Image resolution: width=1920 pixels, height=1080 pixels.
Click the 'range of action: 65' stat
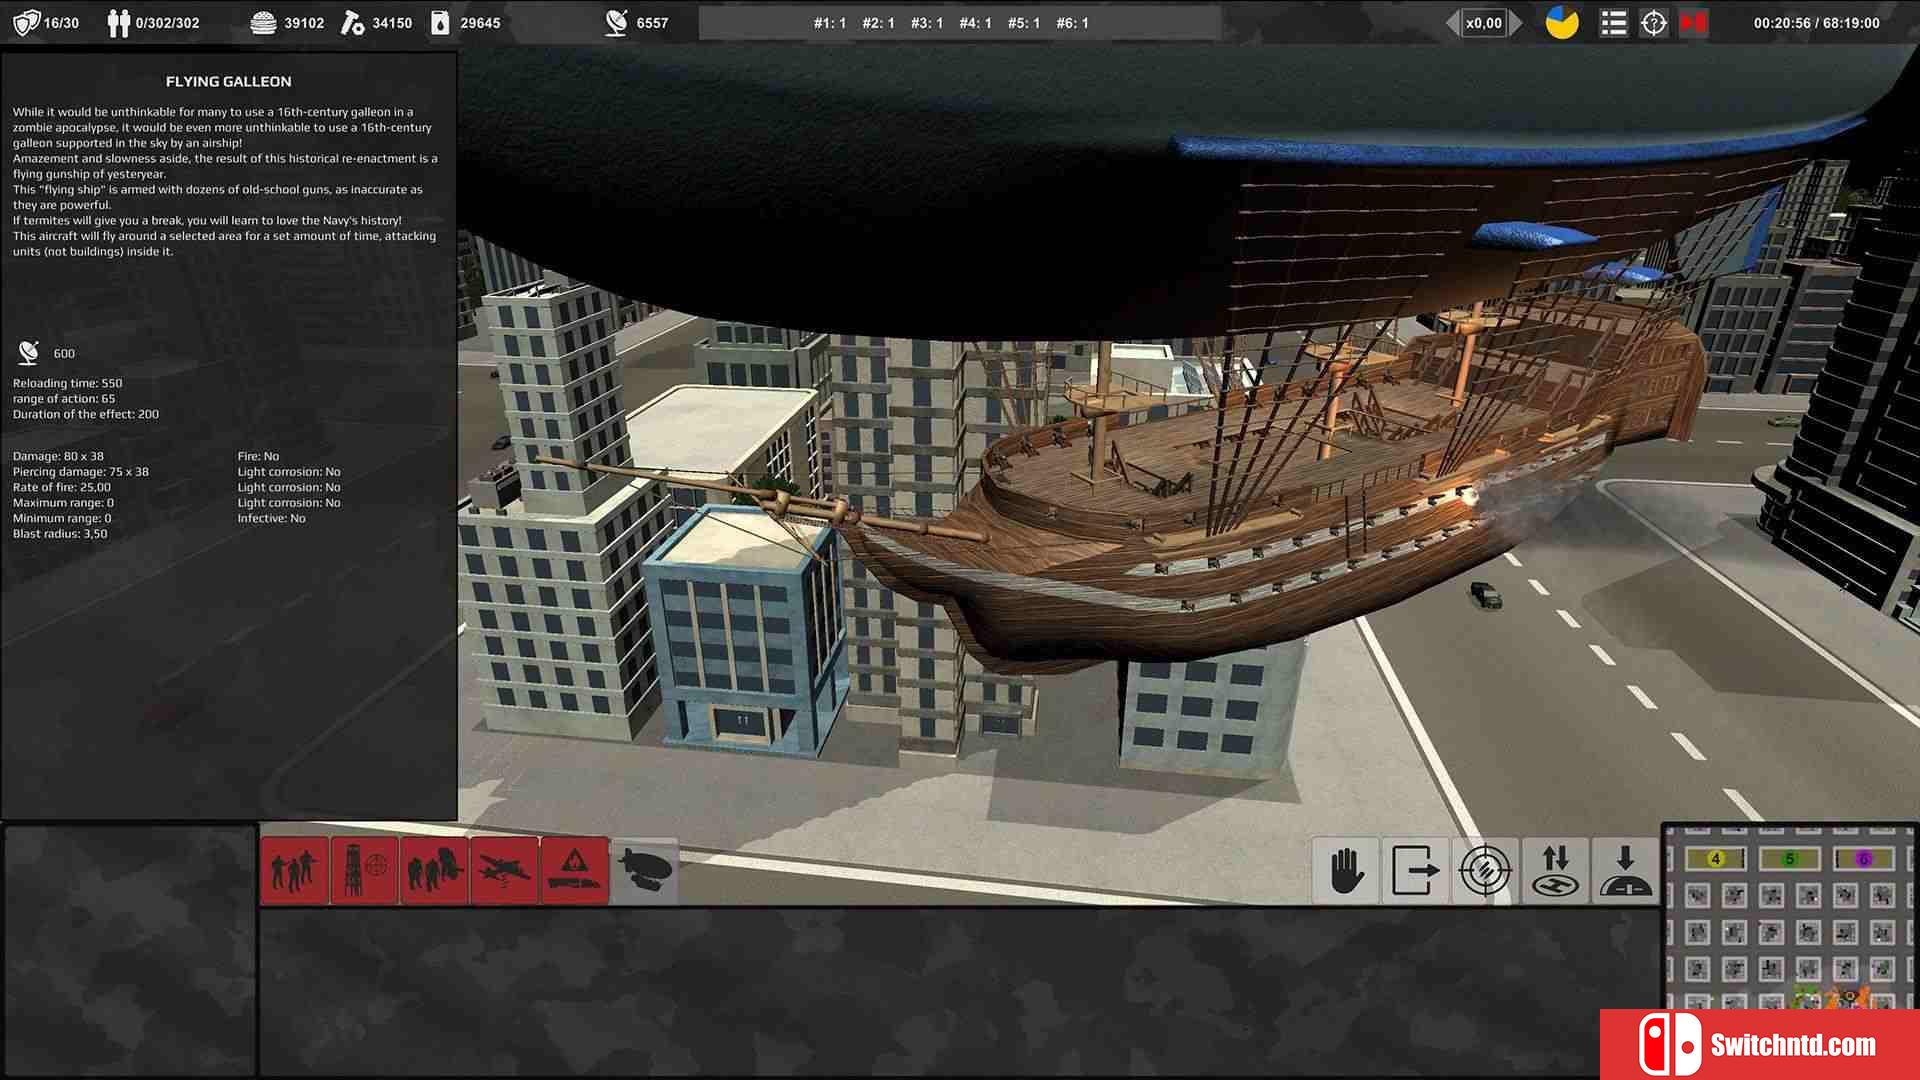click(64, 398)
